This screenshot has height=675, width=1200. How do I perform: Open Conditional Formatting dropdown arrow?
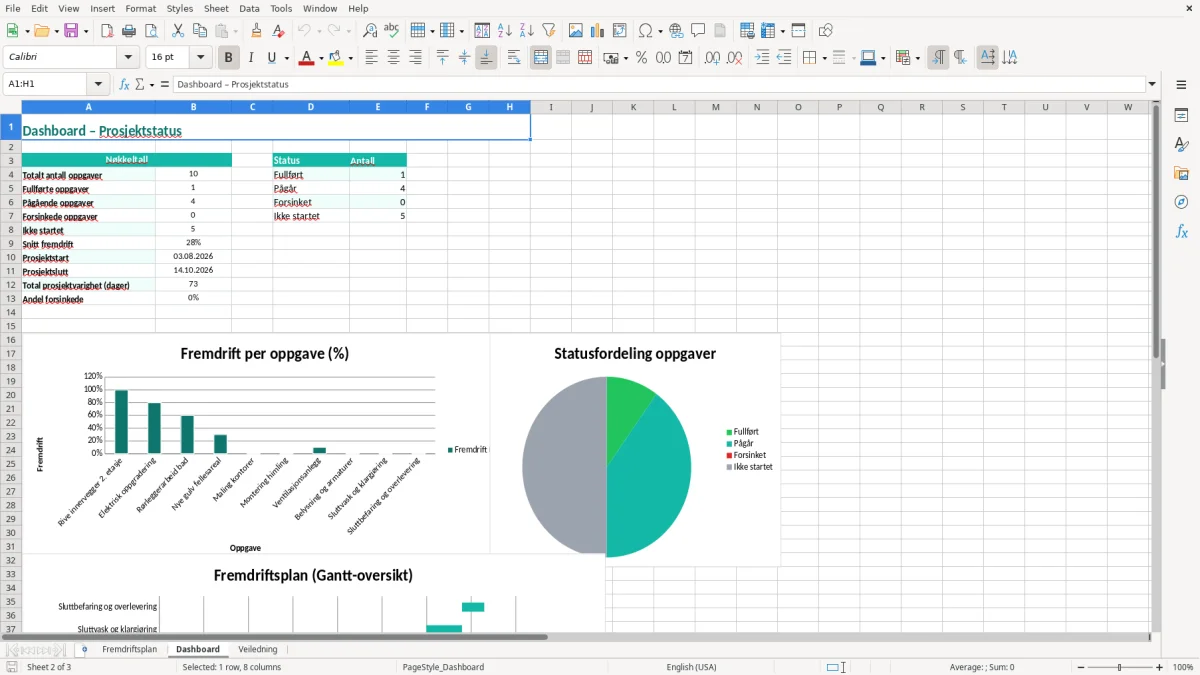click(917, 58)
